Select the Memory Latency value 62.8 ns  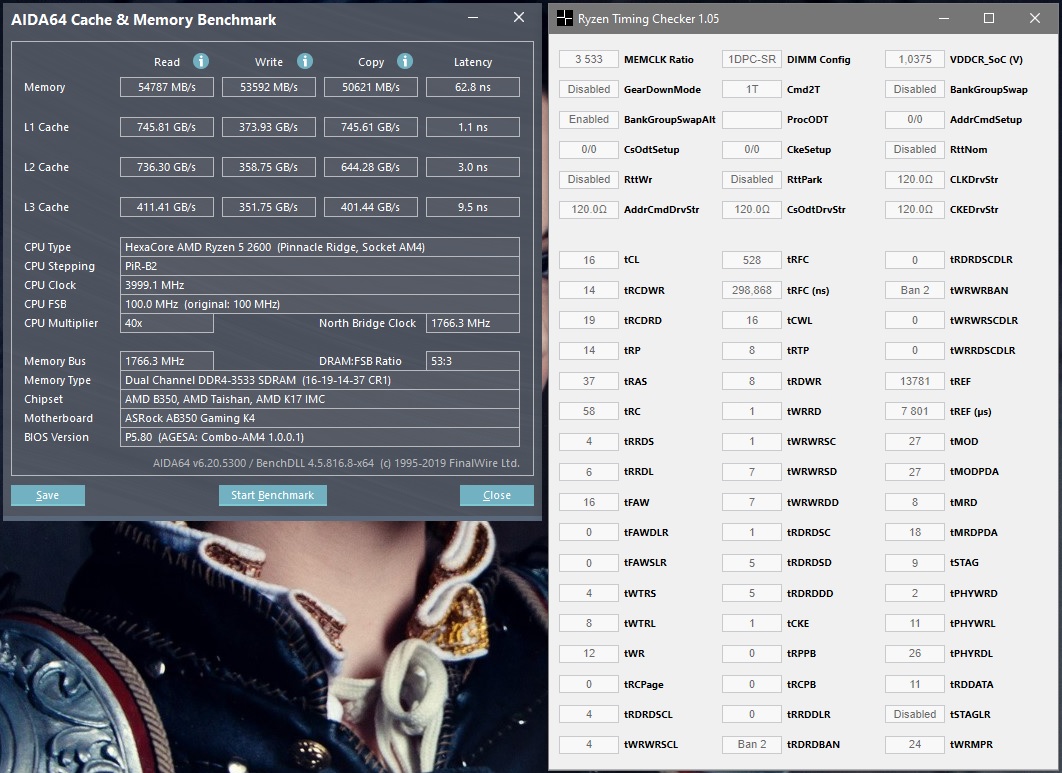coord(473,87)
